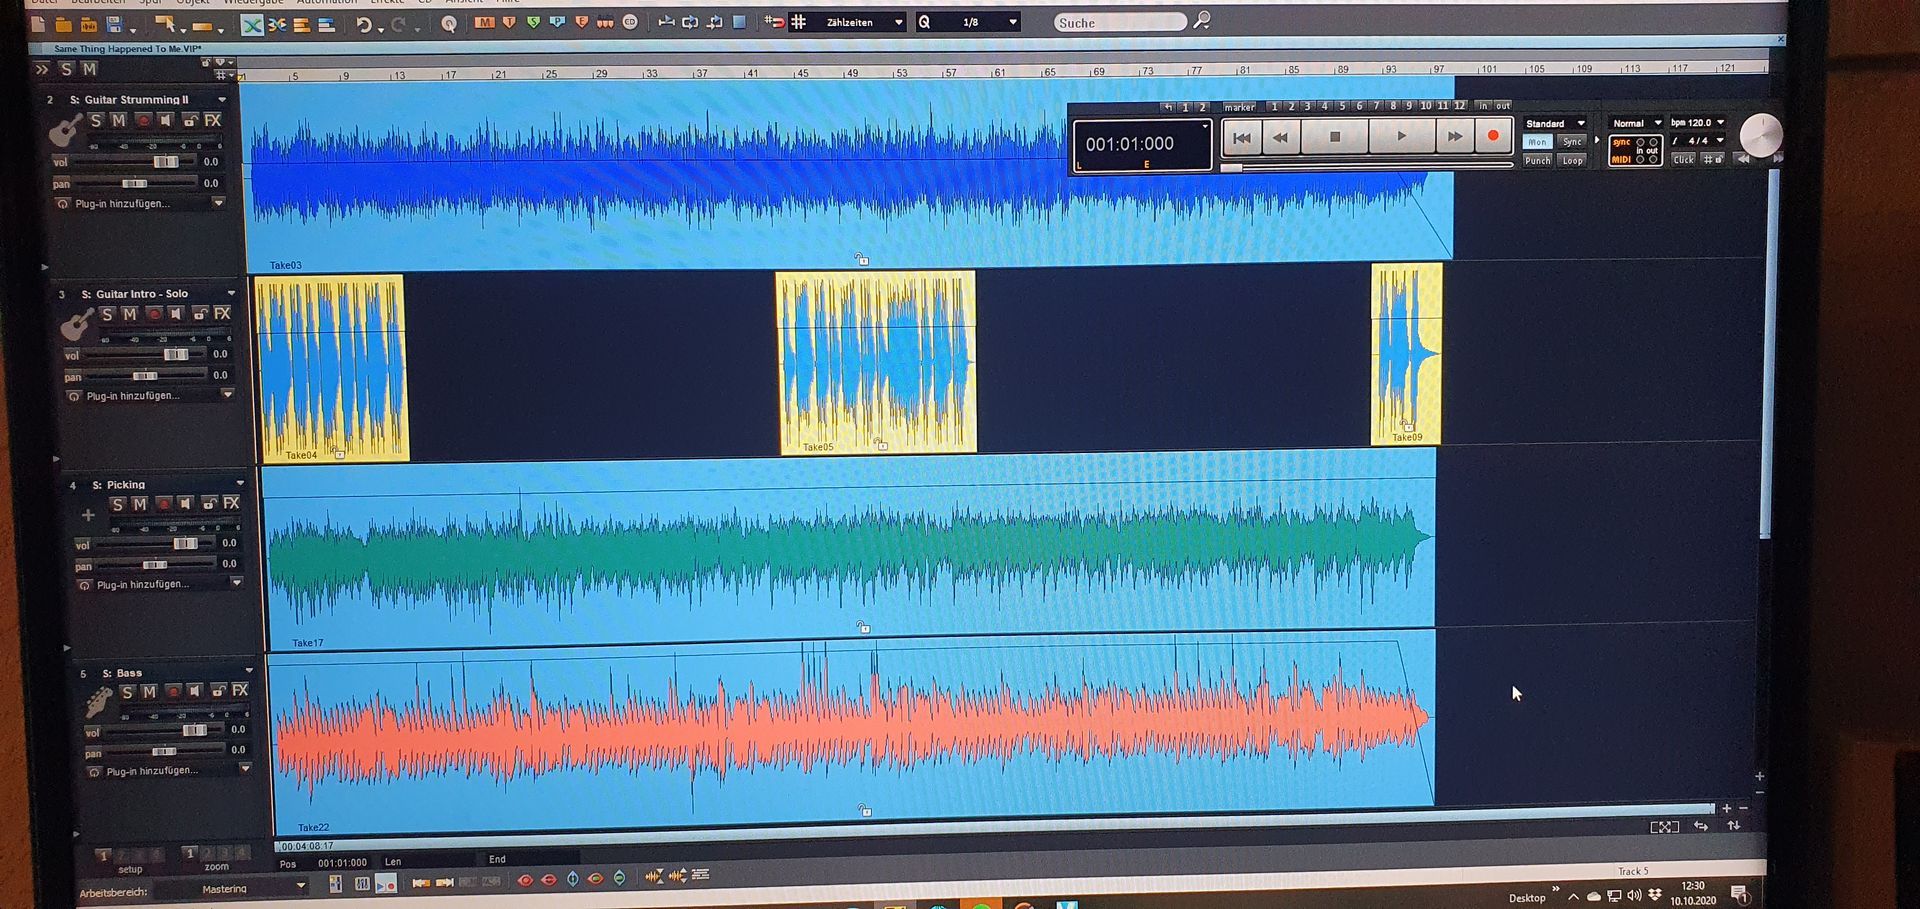
Task: Open the Mastering workspace dropdown
Action: (x=299, y=886)
